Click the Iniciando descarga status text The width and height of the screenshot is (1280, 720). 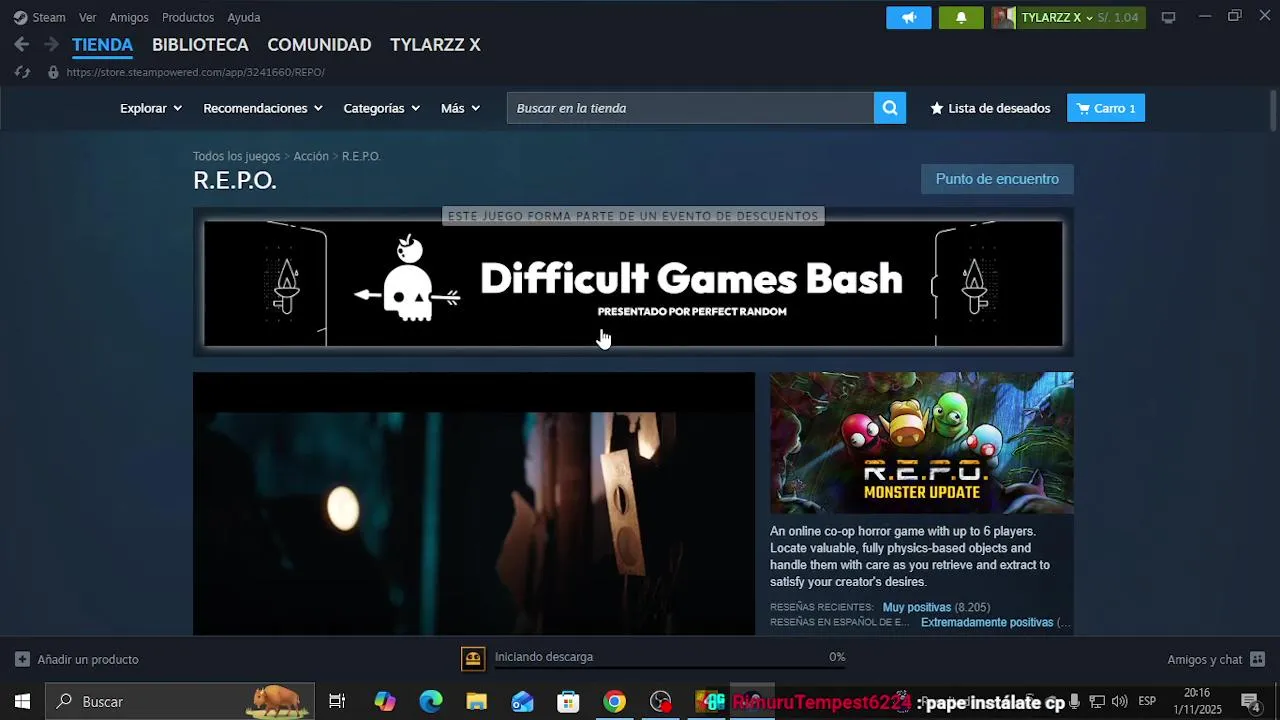(544, 657)
